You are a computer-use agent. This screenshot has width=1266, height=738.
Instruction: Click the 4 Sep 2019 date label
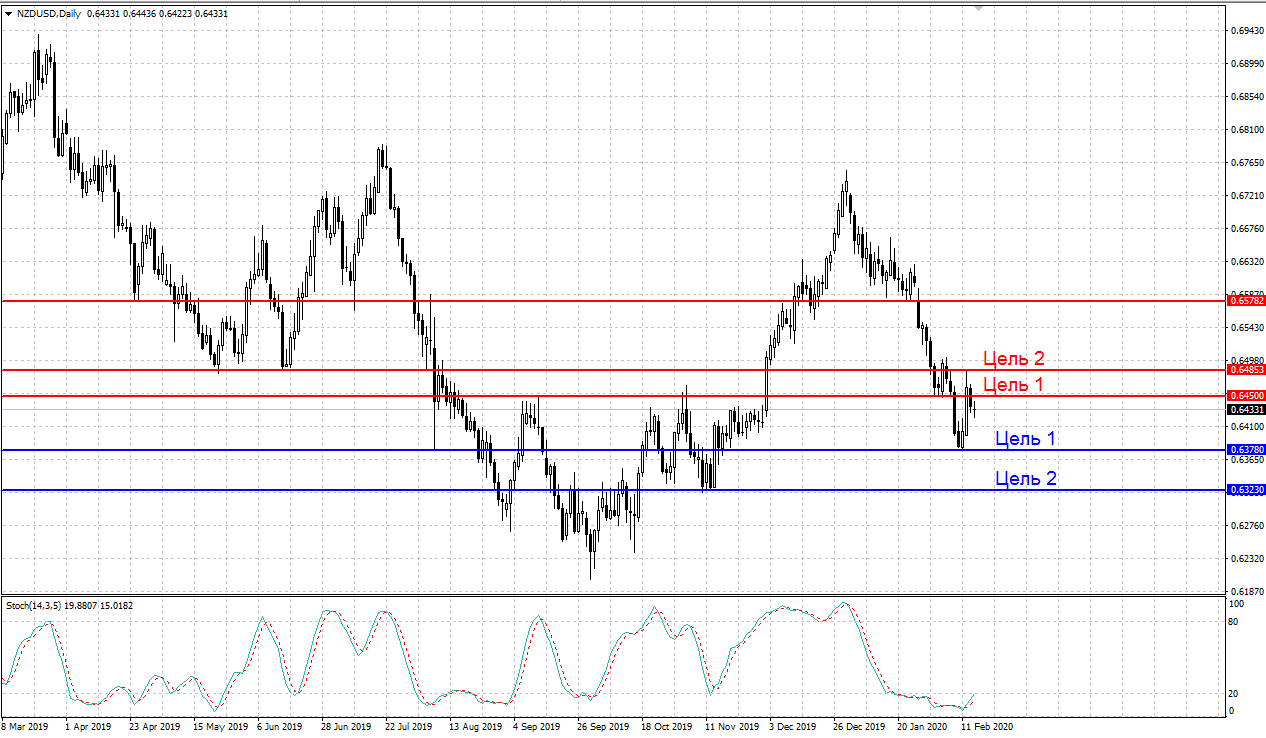tap(537, 726)
